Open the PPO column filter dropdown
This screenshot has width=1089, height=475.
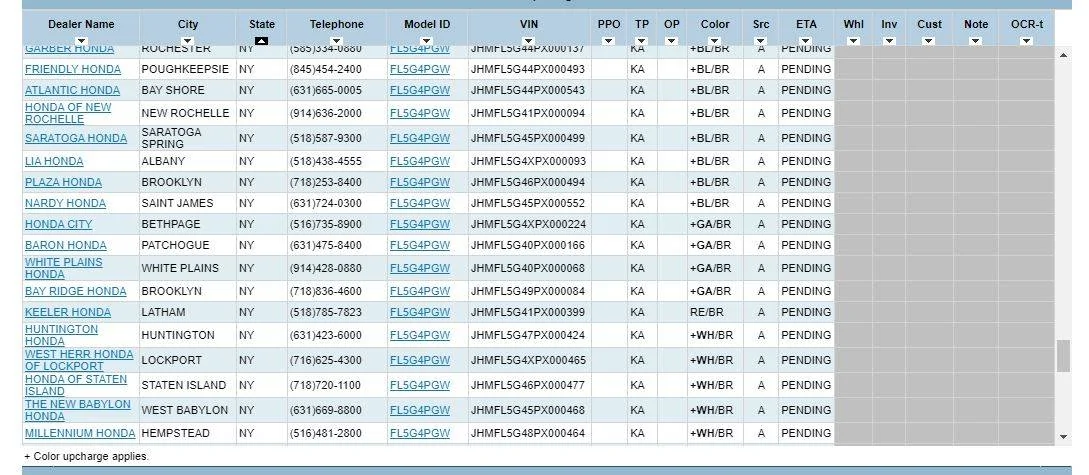click(609, 41)
